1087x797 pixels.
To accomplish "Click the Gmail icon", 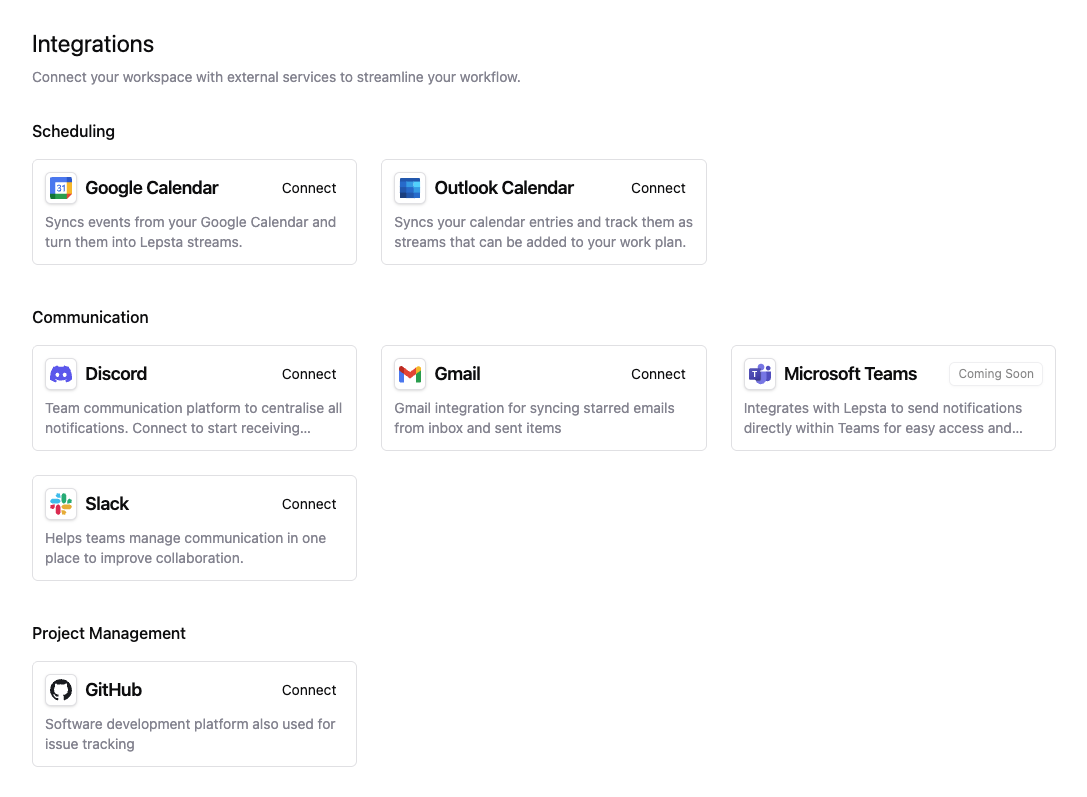I will click(x=410, y=374).
